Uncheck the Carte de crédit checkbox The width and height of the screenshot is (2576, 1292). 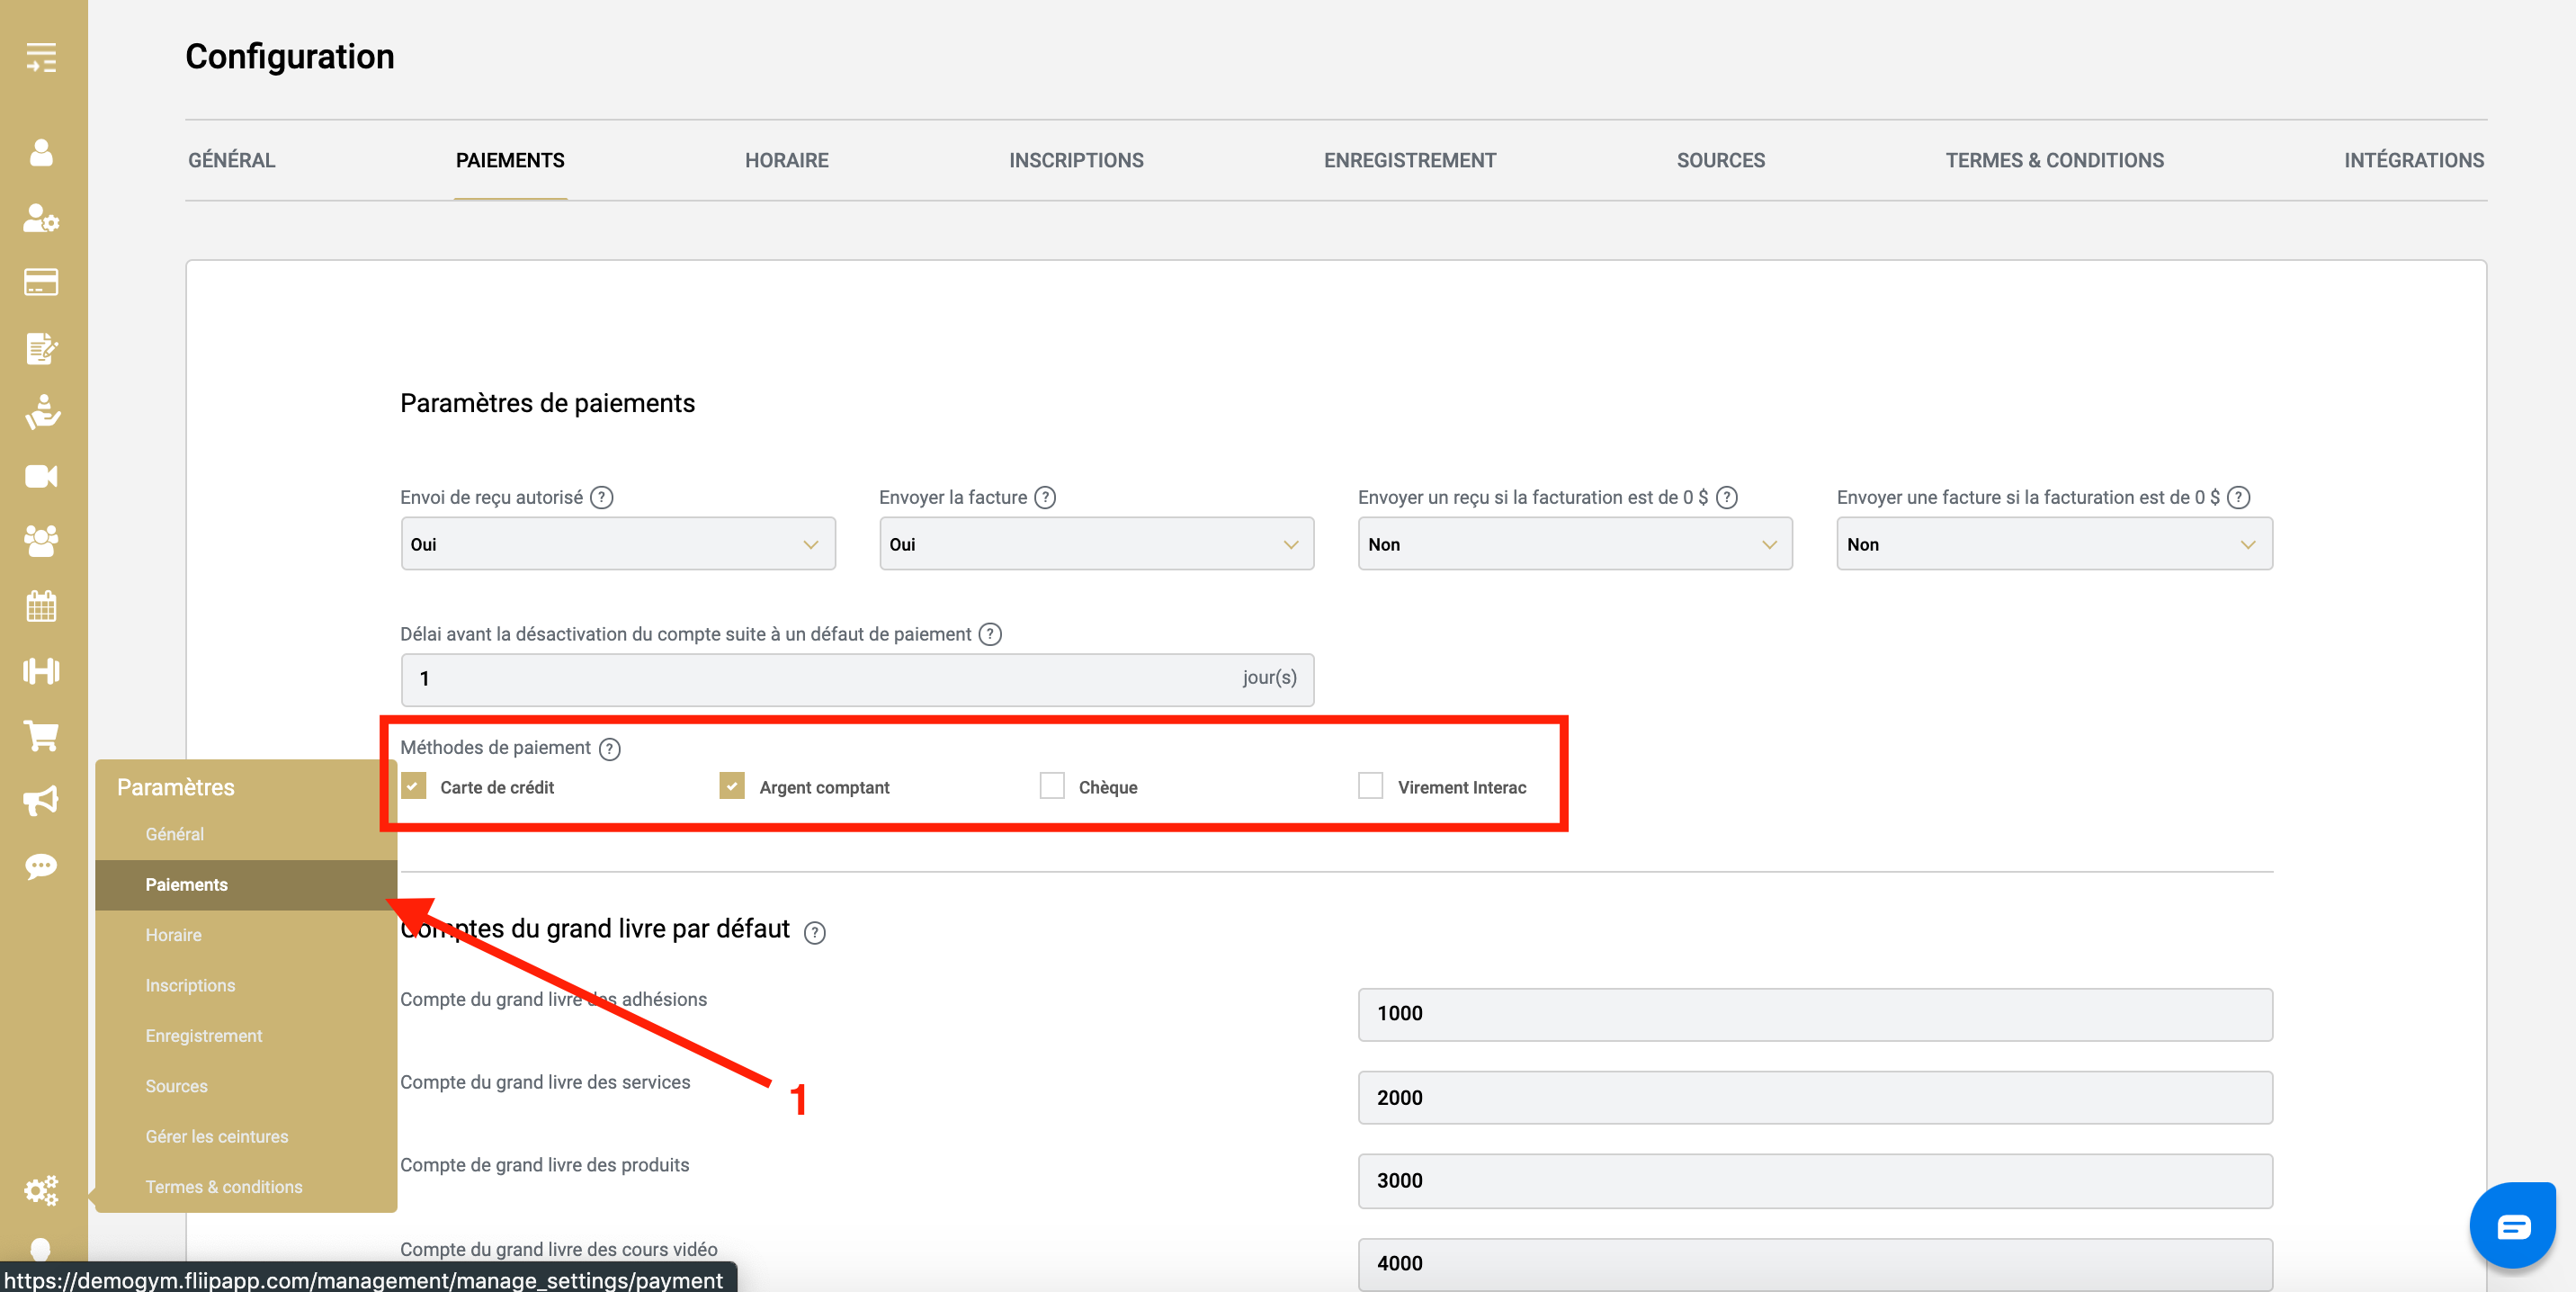coord(414,786)
